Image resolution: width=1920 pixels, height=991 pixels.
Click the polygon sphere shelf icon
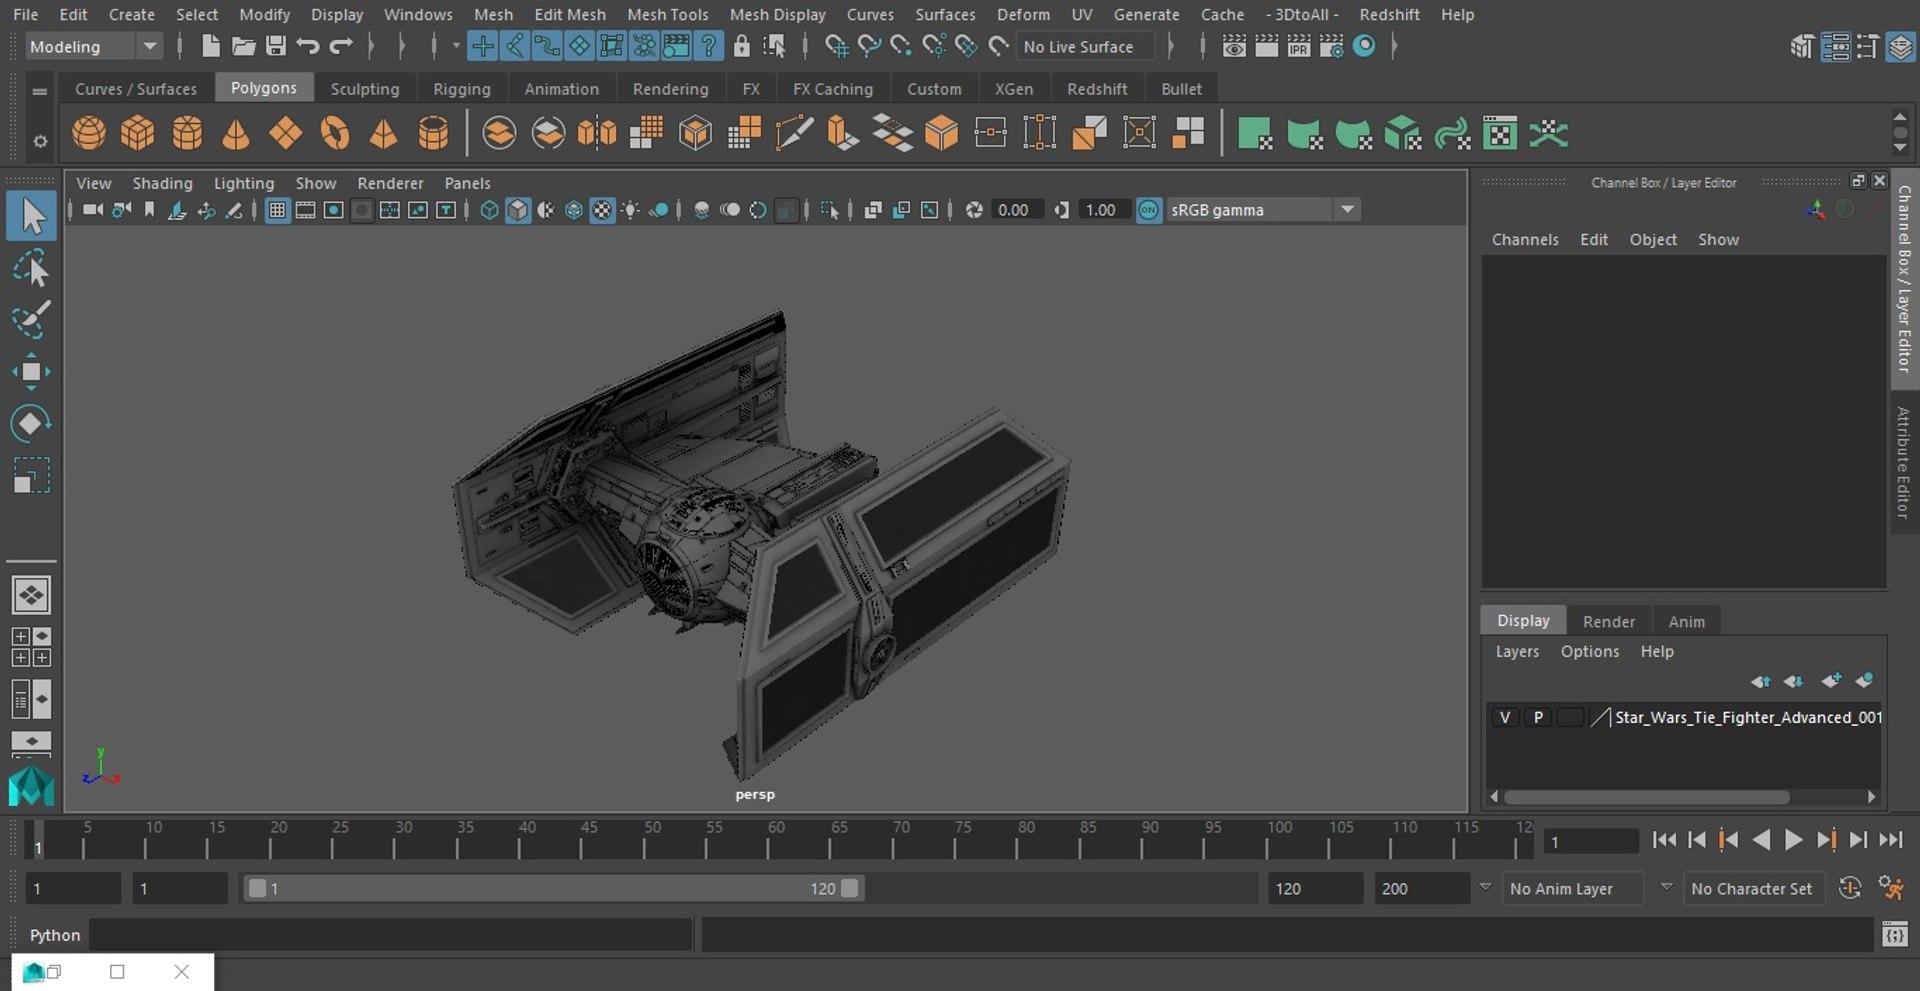pos(89,133)
